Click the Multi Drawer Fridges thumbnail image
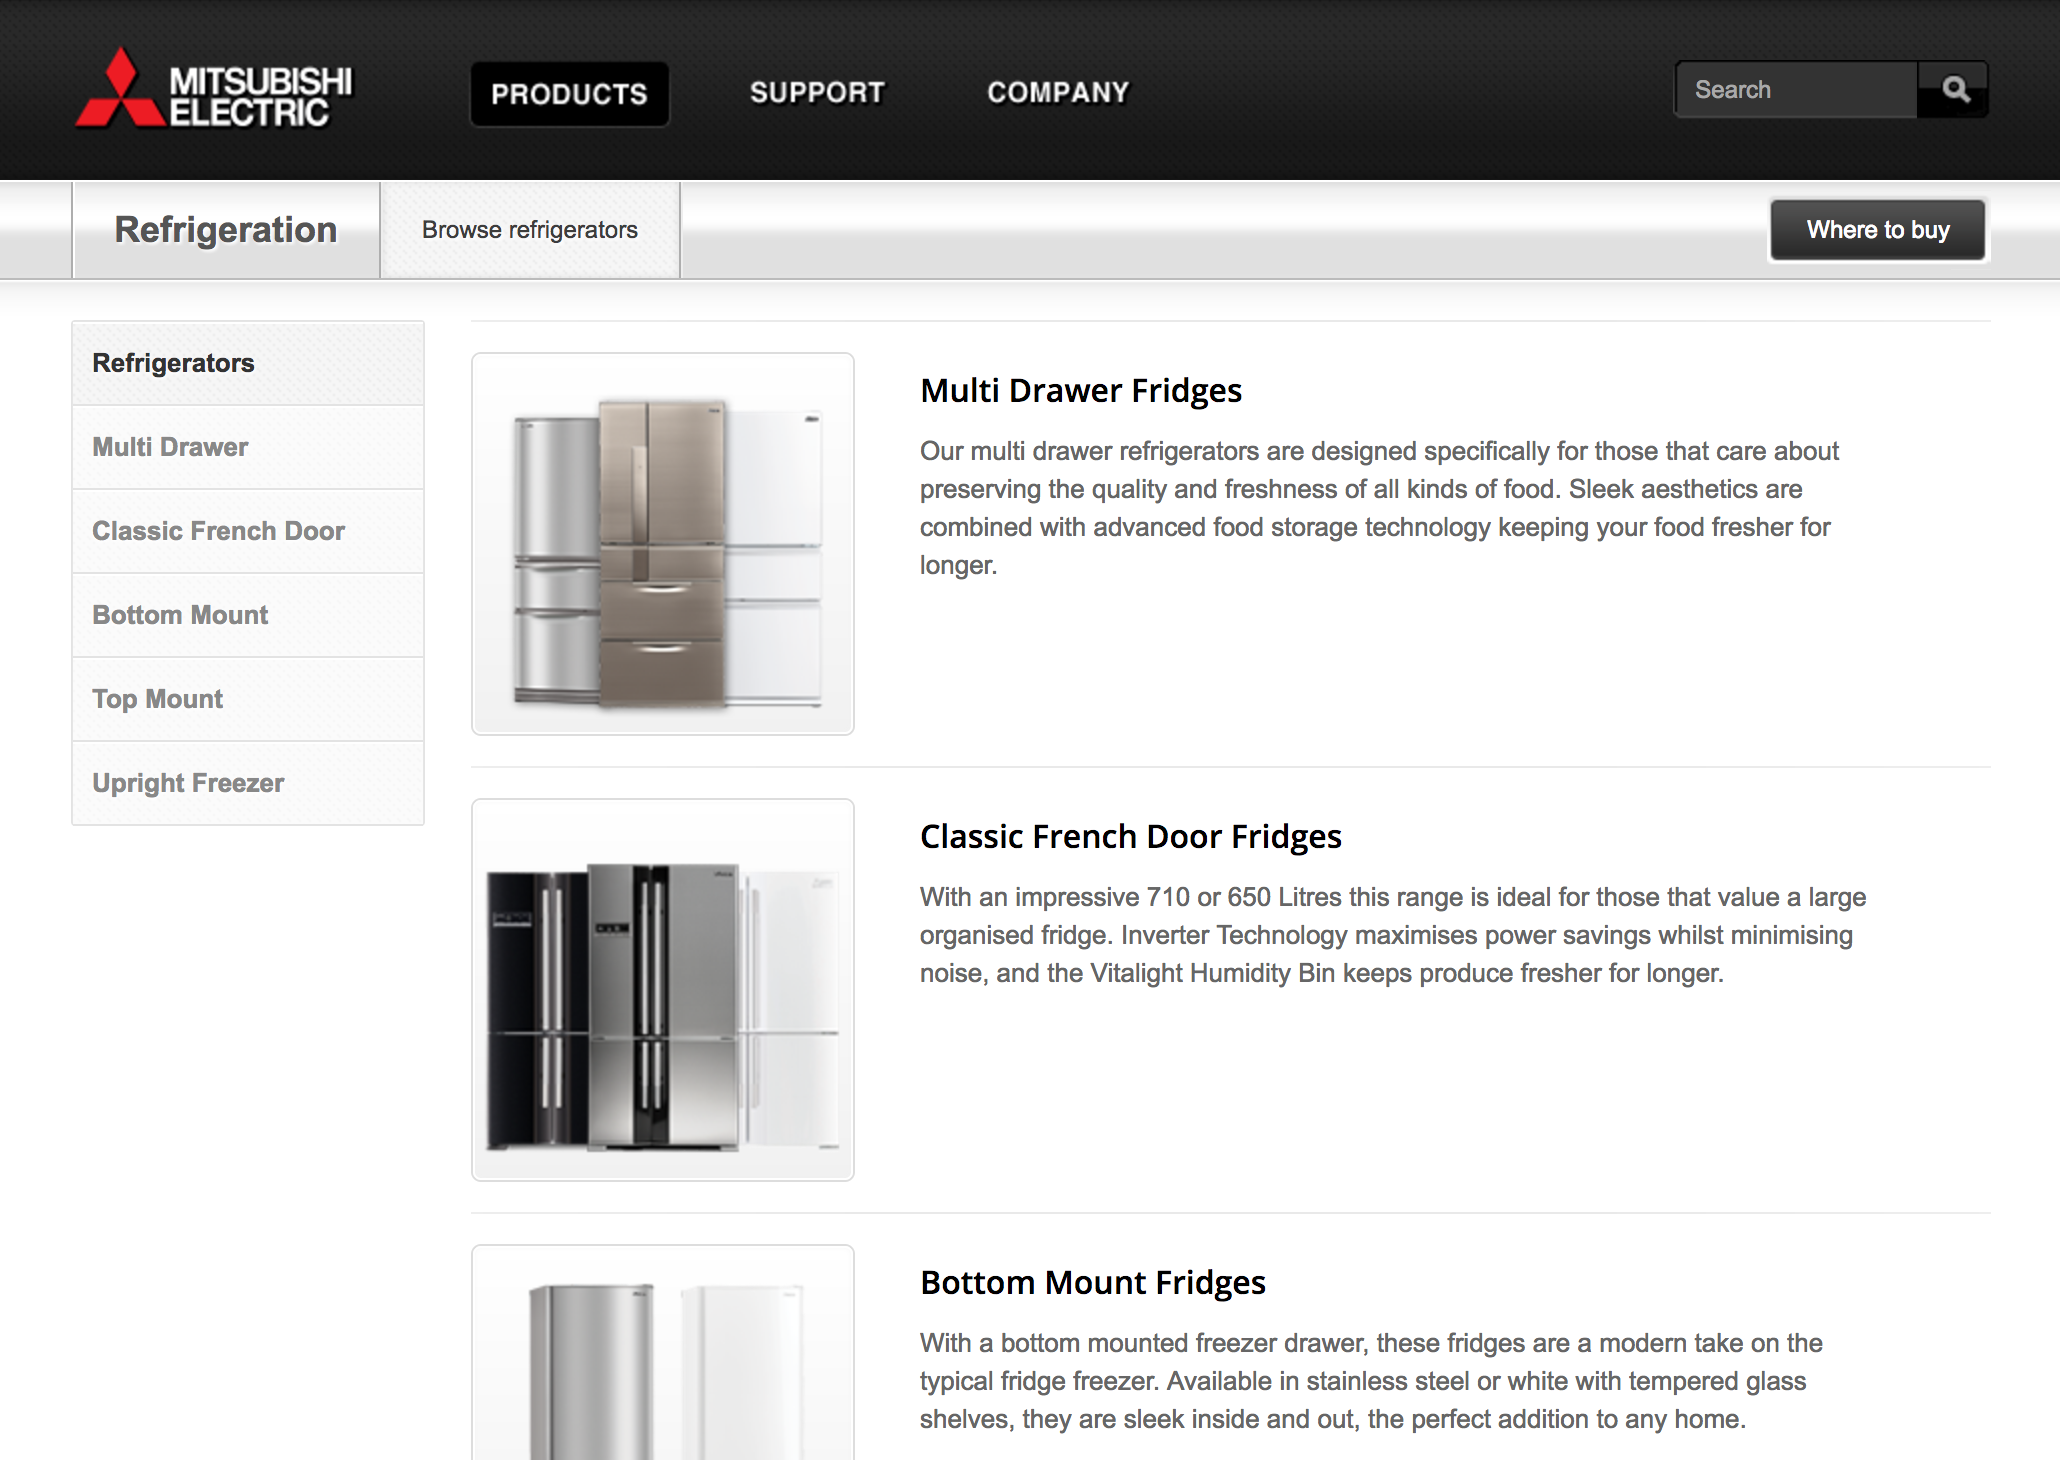2060x1460 pixels. [x=663, y=544]
